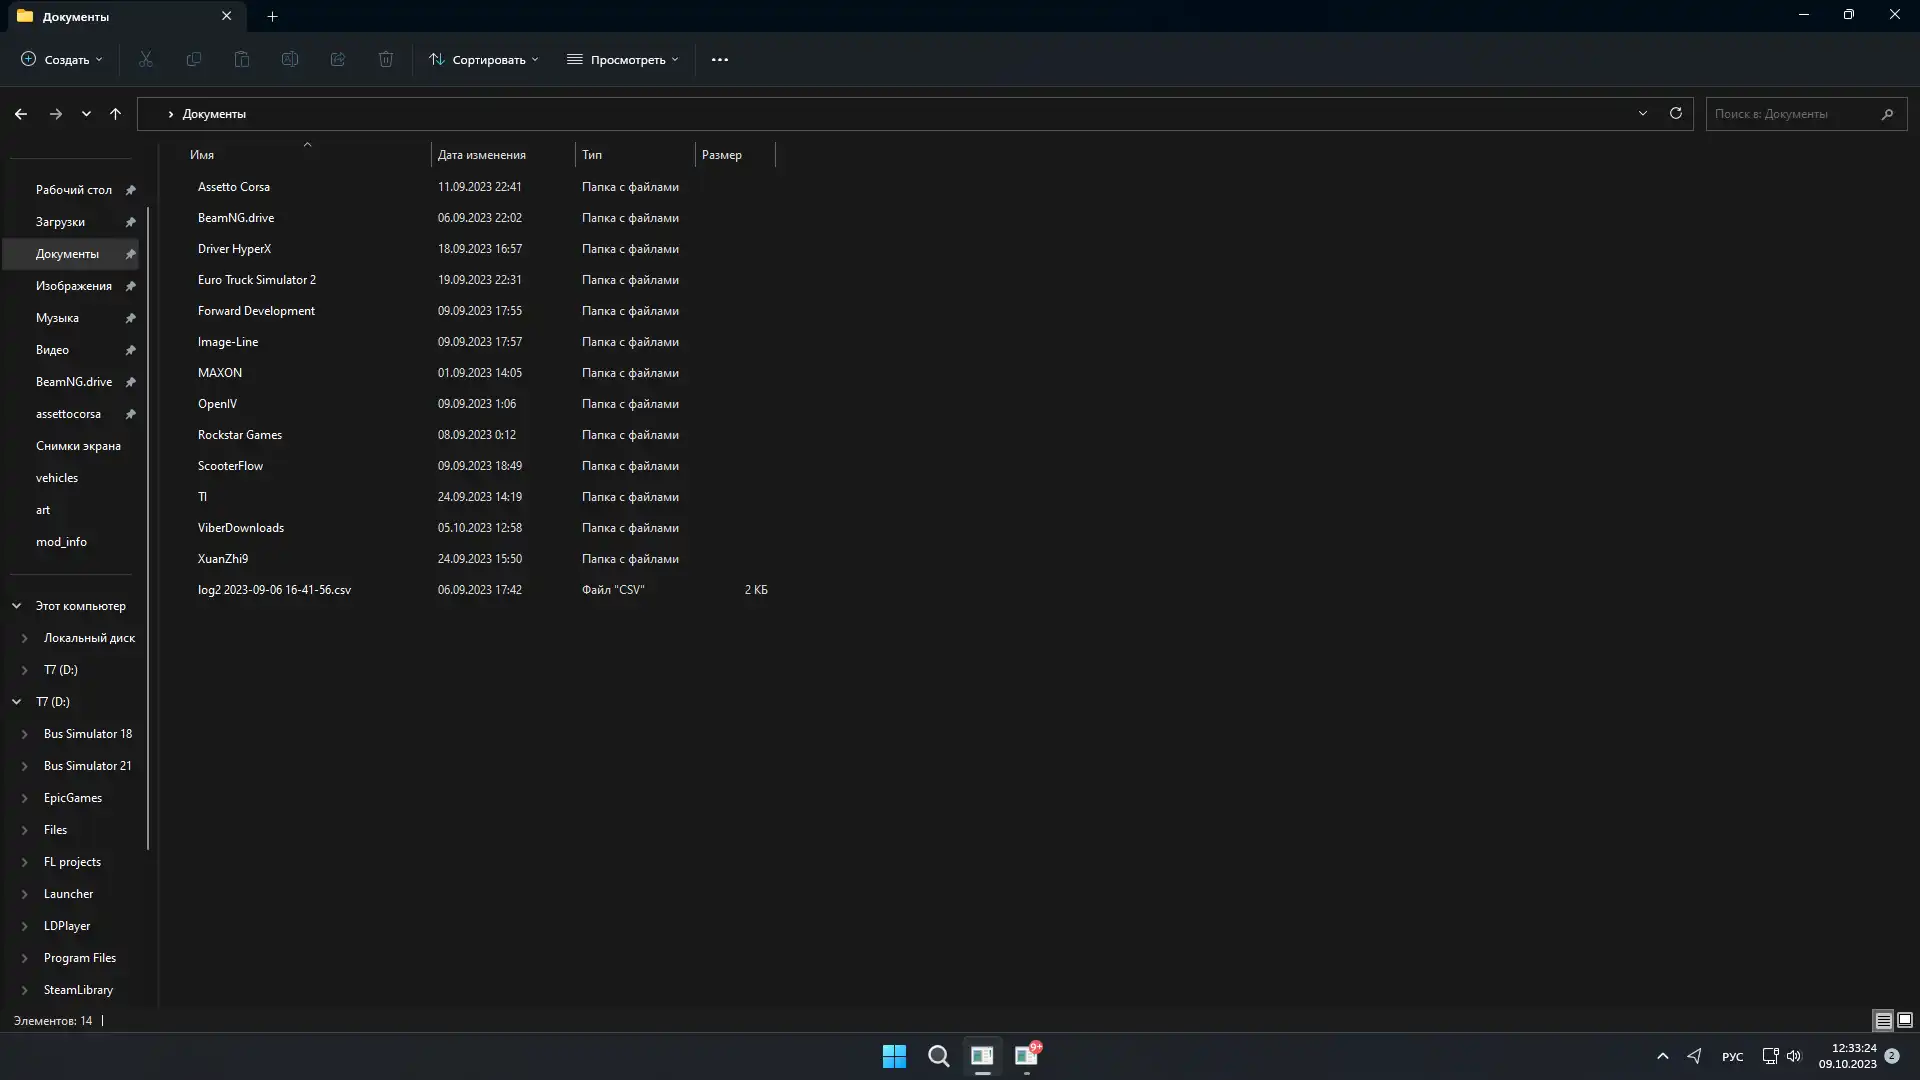
Task: Click the Paste icon in toolbar
Action: 241,59
